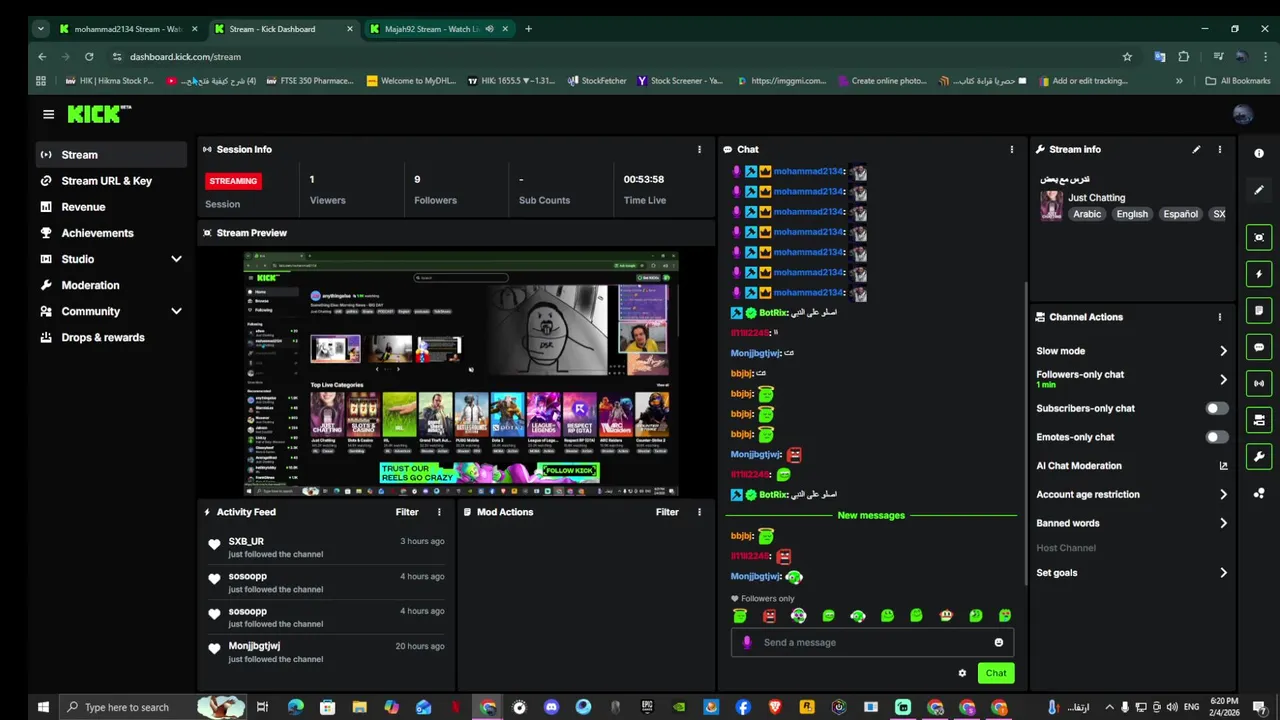Click the Send a message input field
This screenshot has width=1280, height=720.
pyautogui.click(x=873, y=642)
